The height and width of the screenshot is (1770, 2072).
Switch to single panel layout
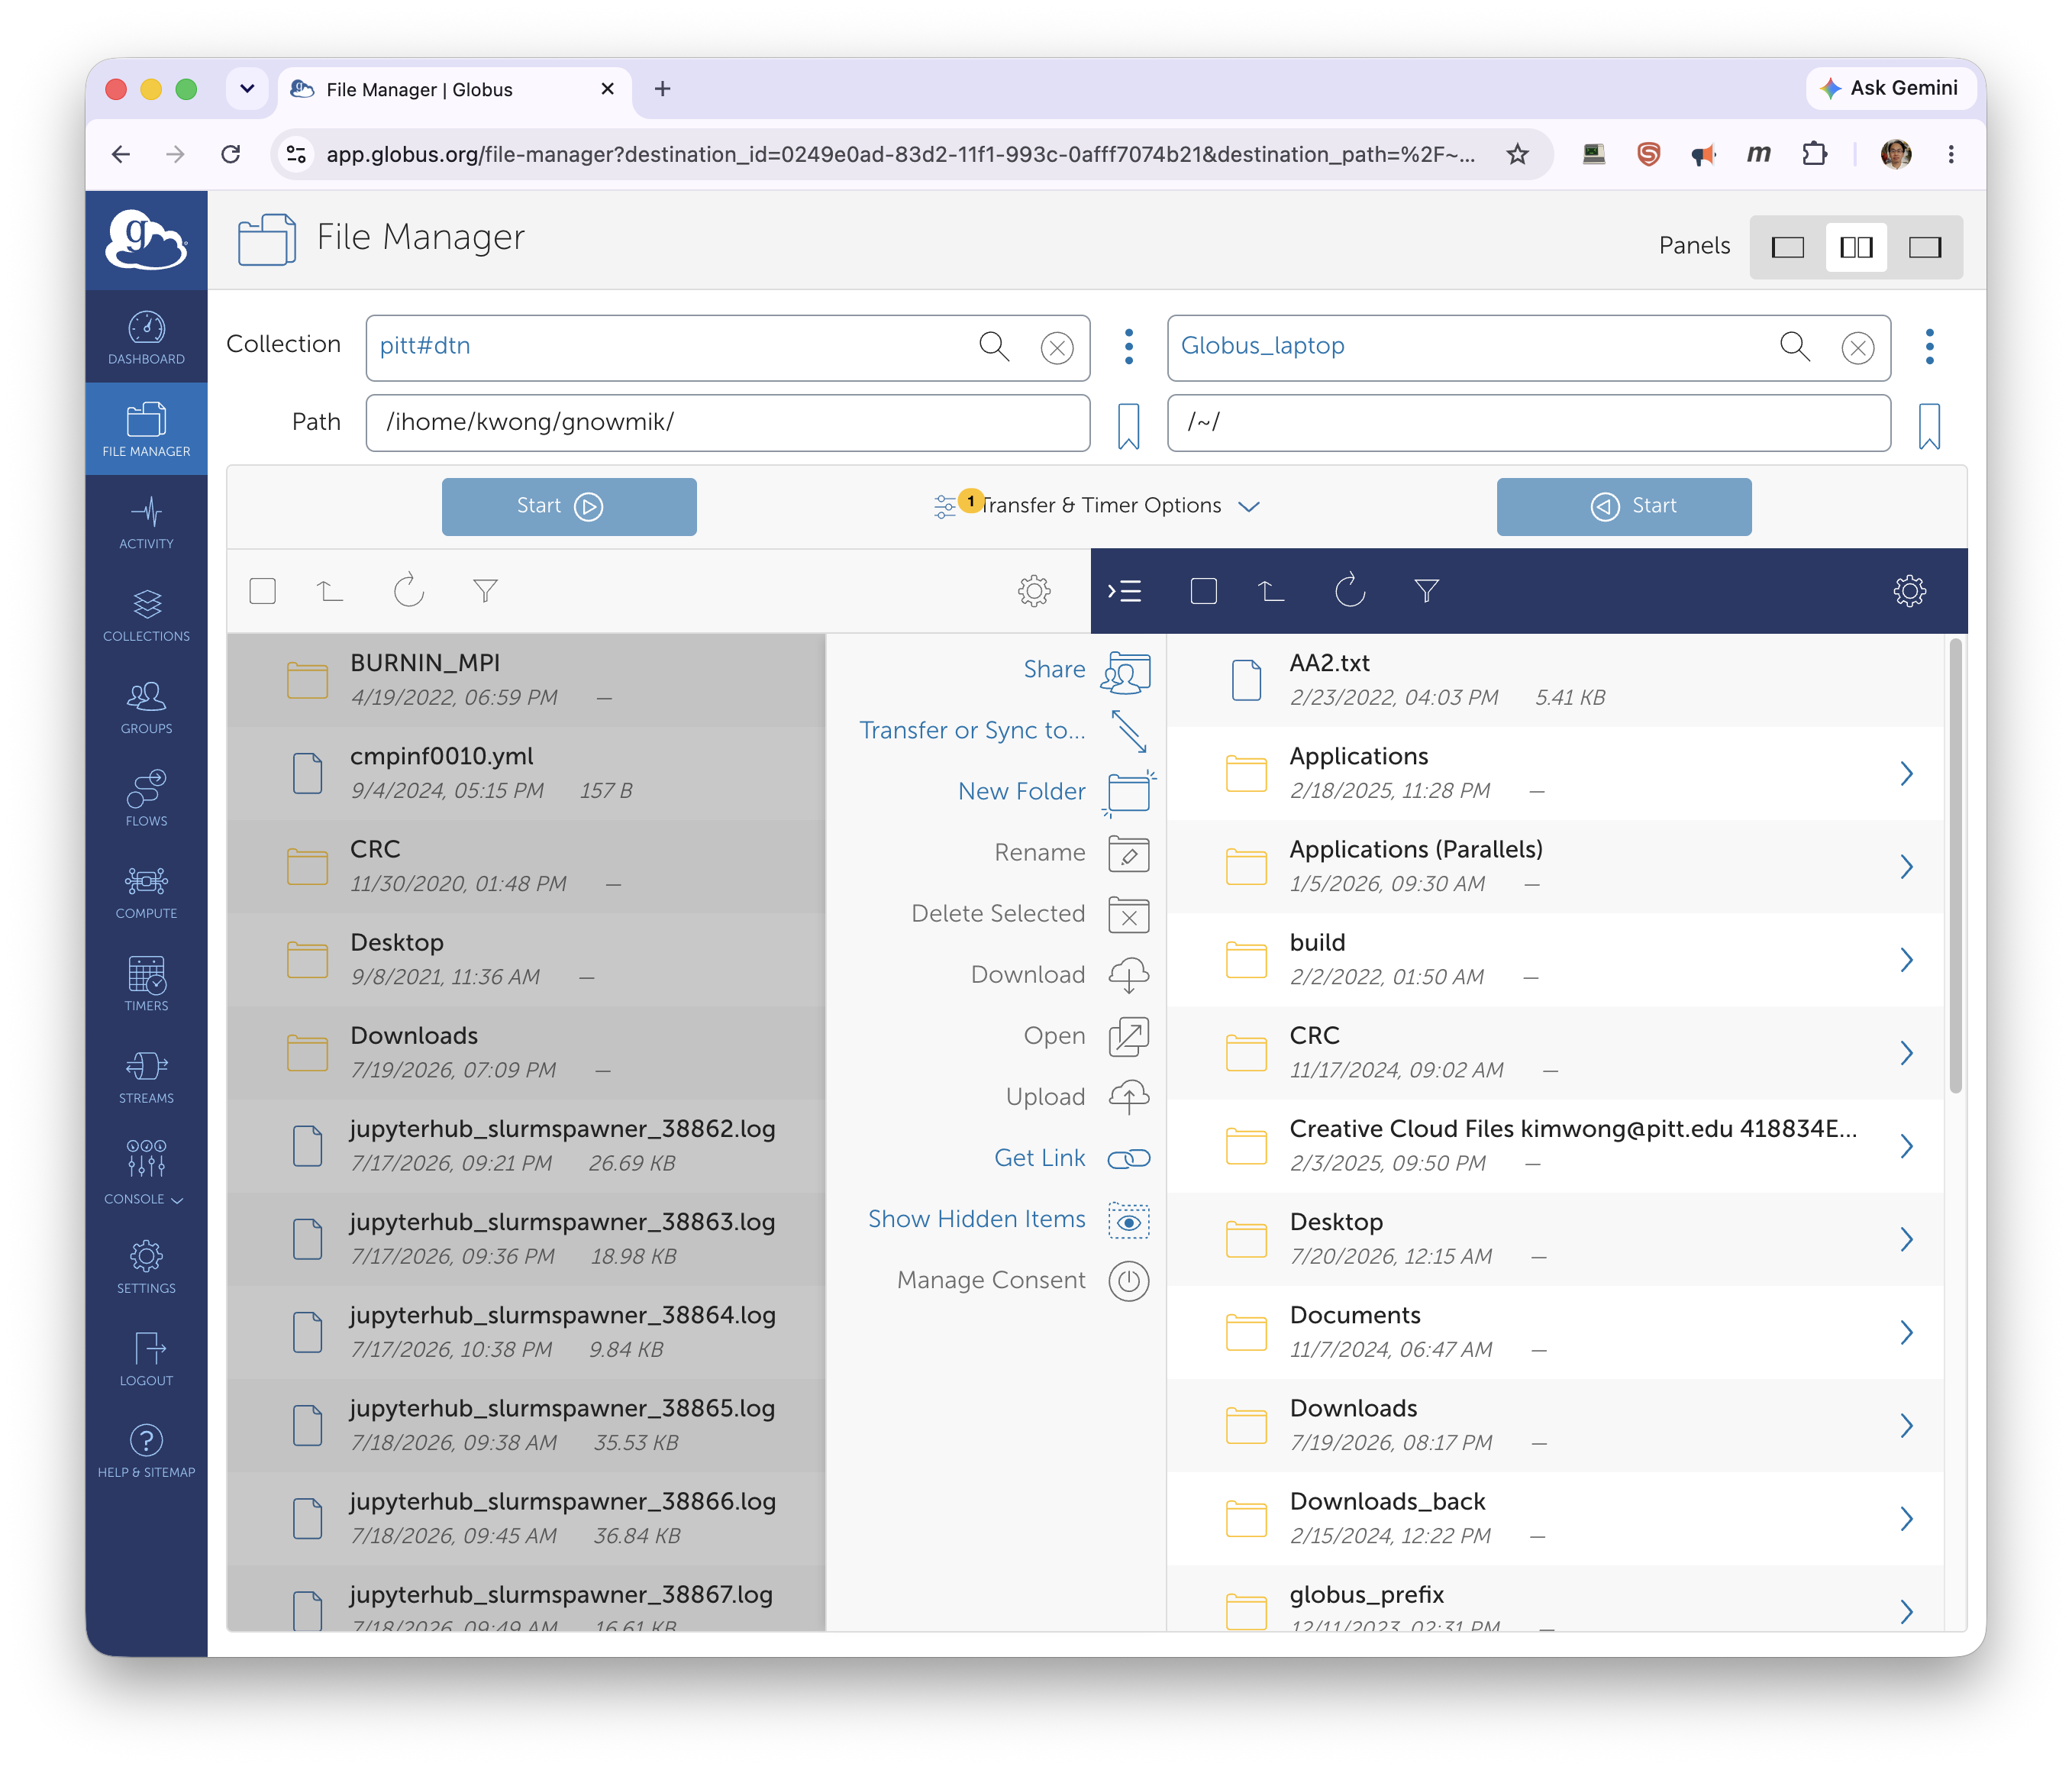tap(1787, 247)
